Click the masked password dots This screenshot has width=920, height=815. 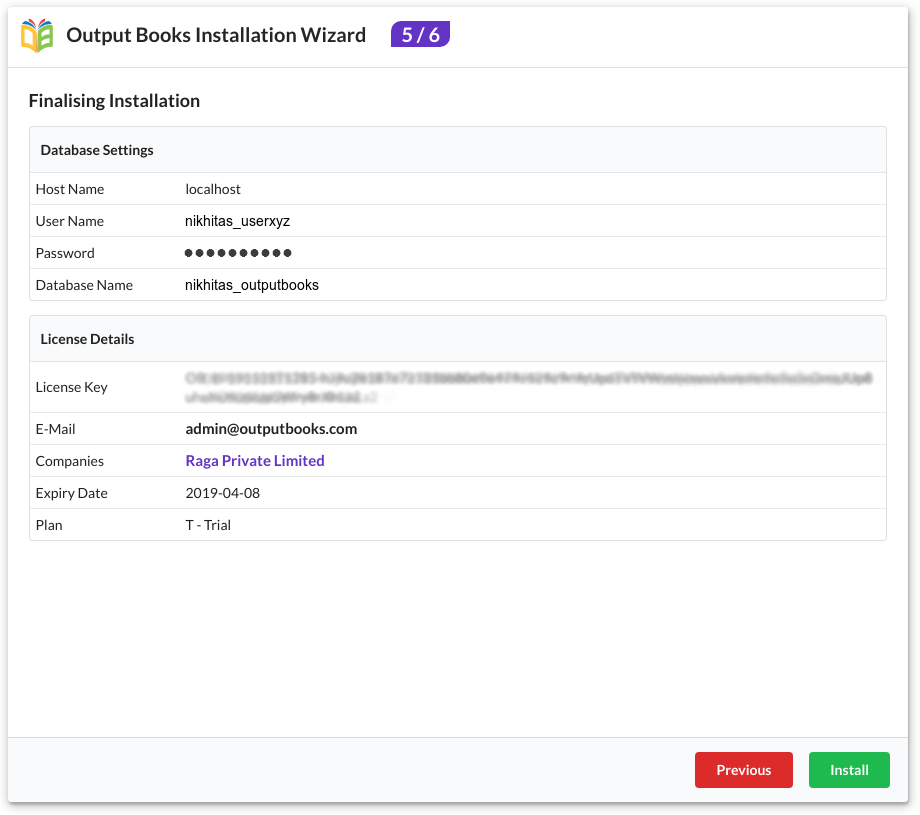[238, 253]
